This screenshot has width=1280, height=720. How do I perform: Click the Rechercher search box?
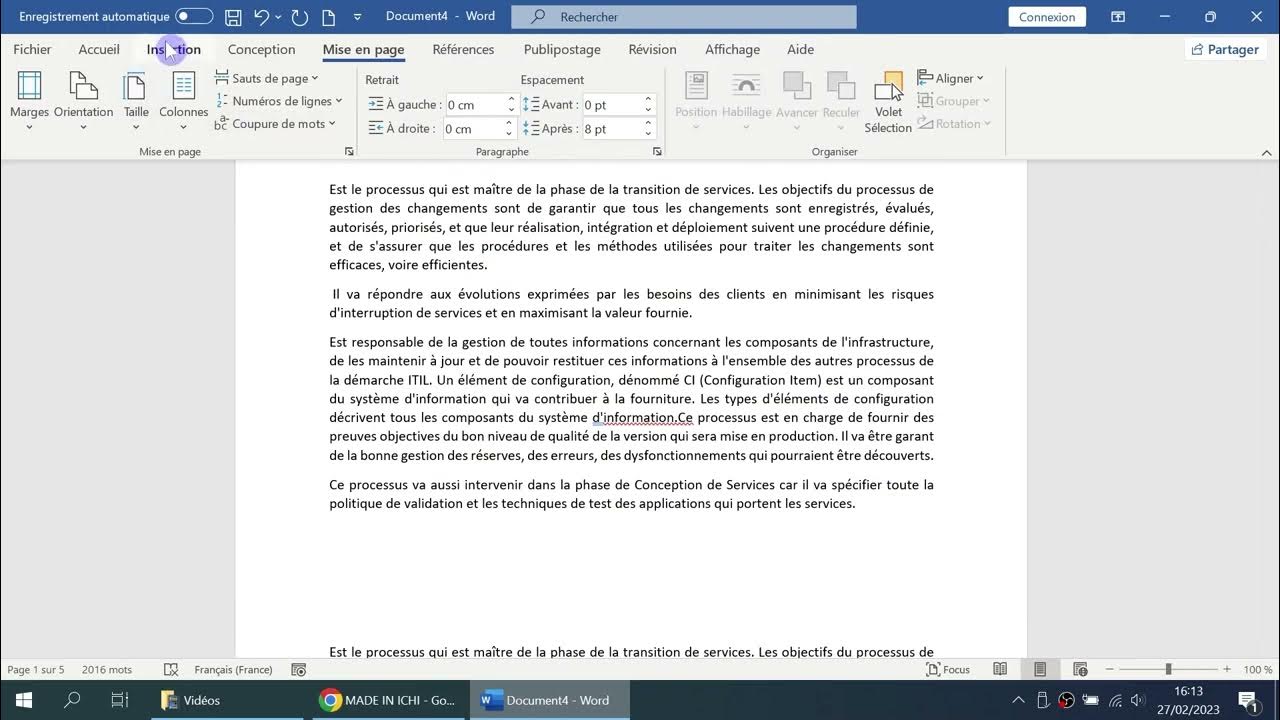point(684,17)
